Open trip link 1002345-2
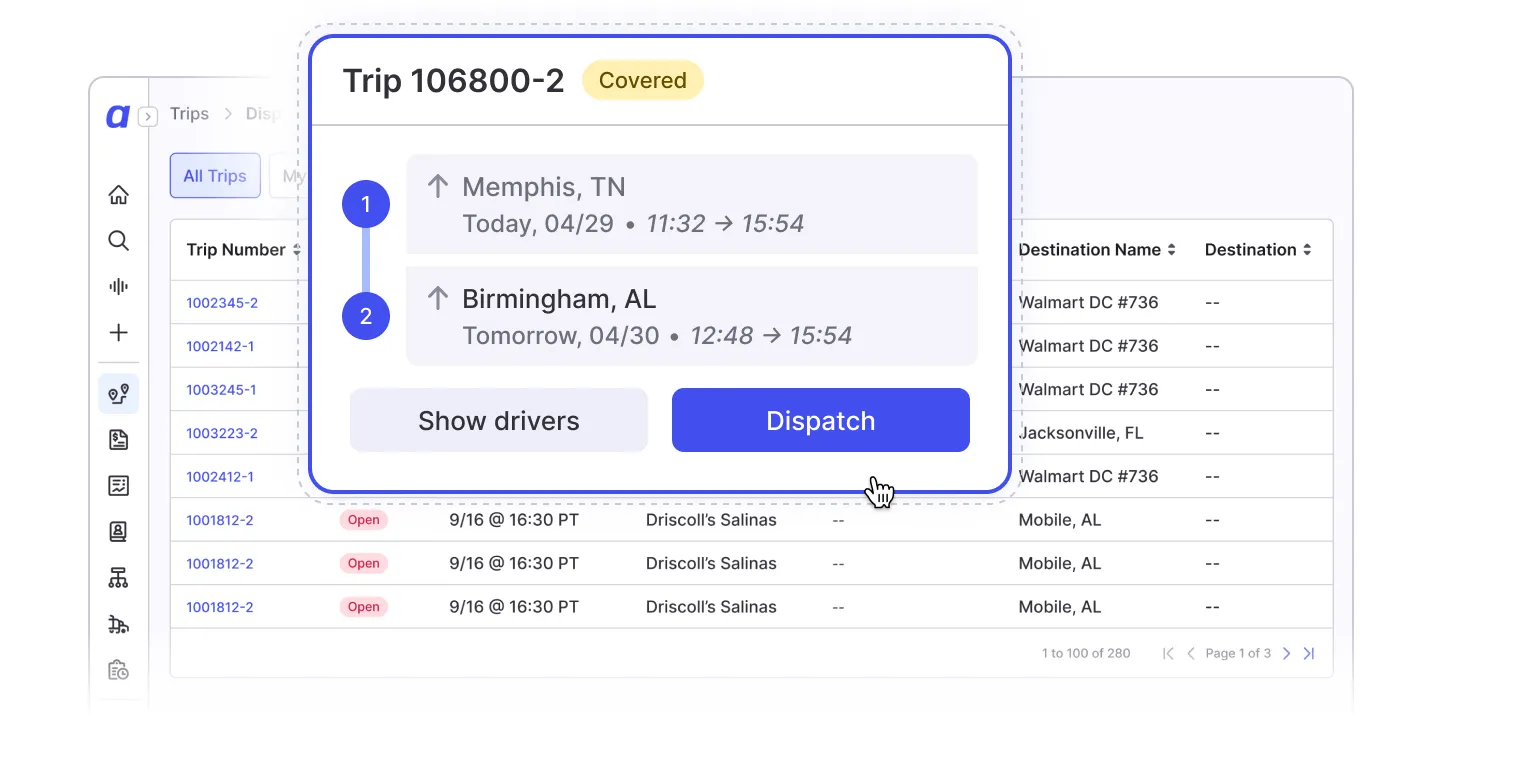 (x=222, y=303)
